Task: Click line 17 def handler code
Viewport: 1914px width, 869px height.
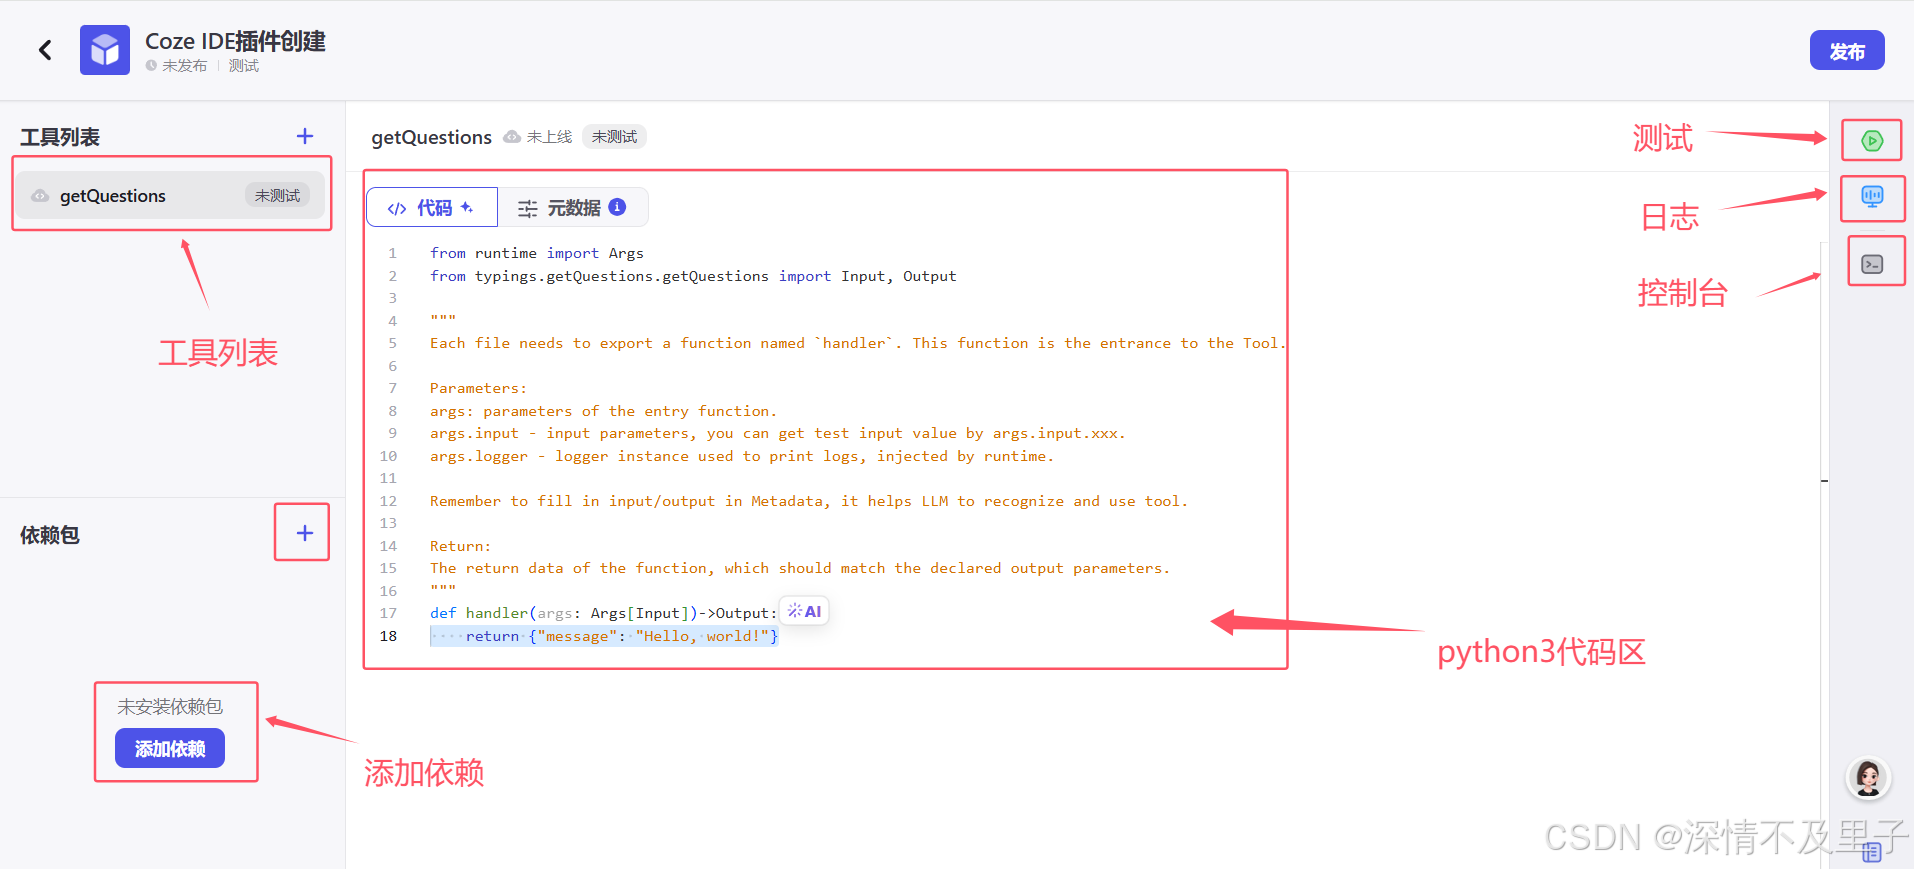Action: coord(604,613)
